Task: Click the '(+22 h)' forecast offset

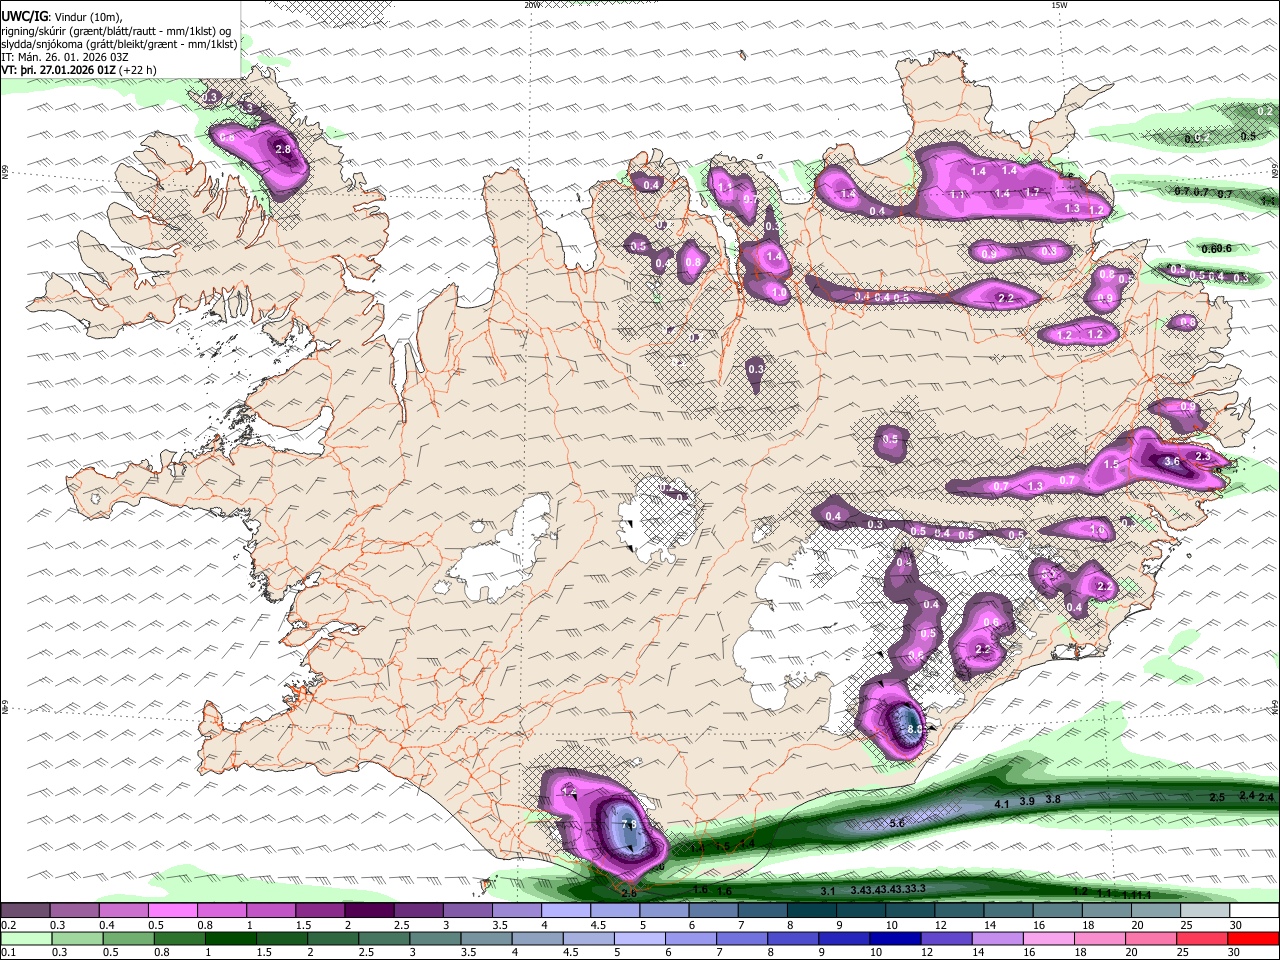Action: tap(137, 70)
